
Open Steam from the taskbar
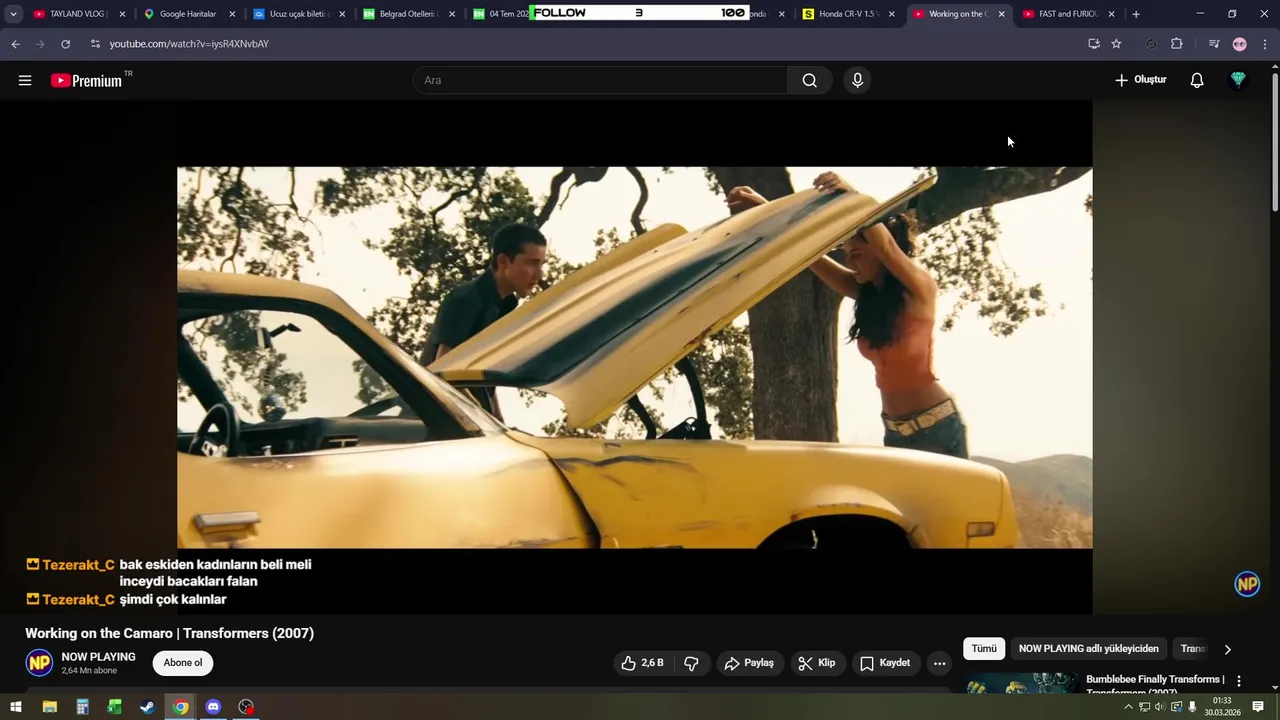[x=147, y=707]
